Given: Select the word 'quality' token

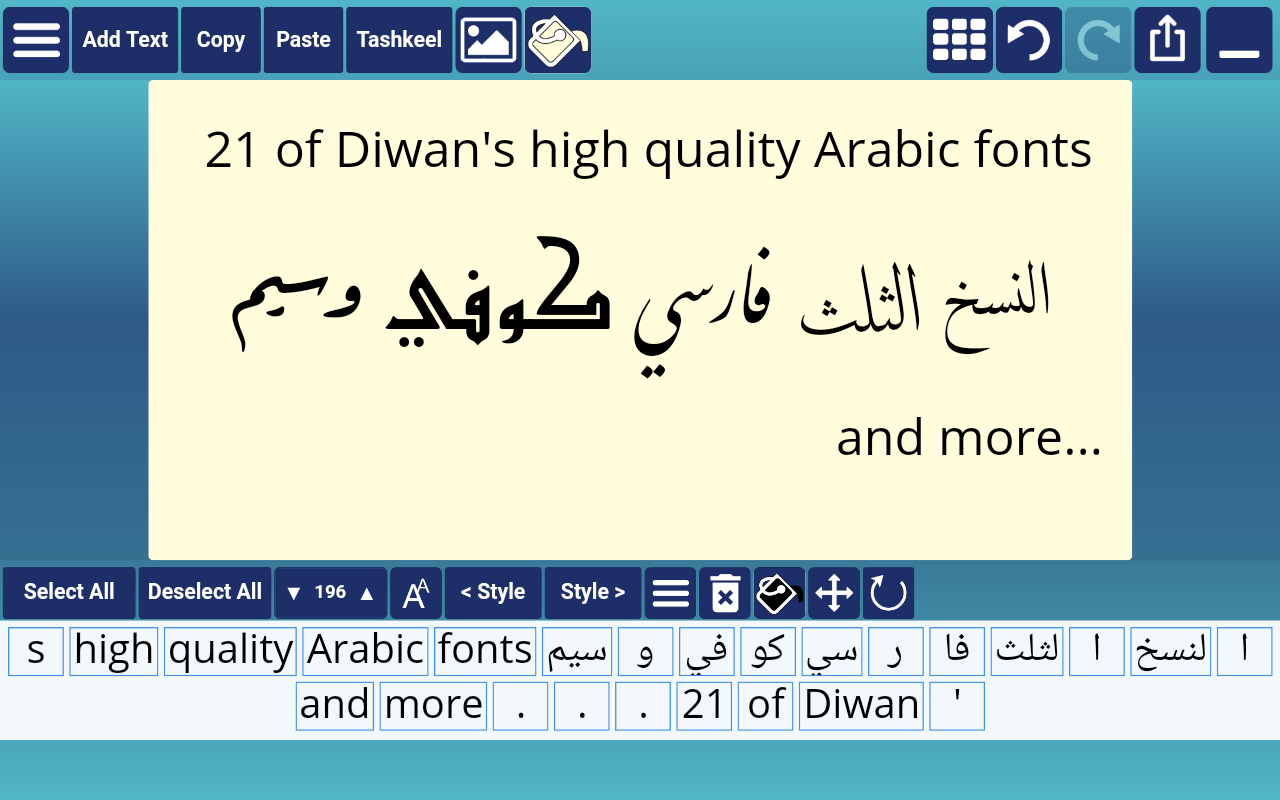Looking at the screenshot, I should pyautogui.click(x=230, y=651).
